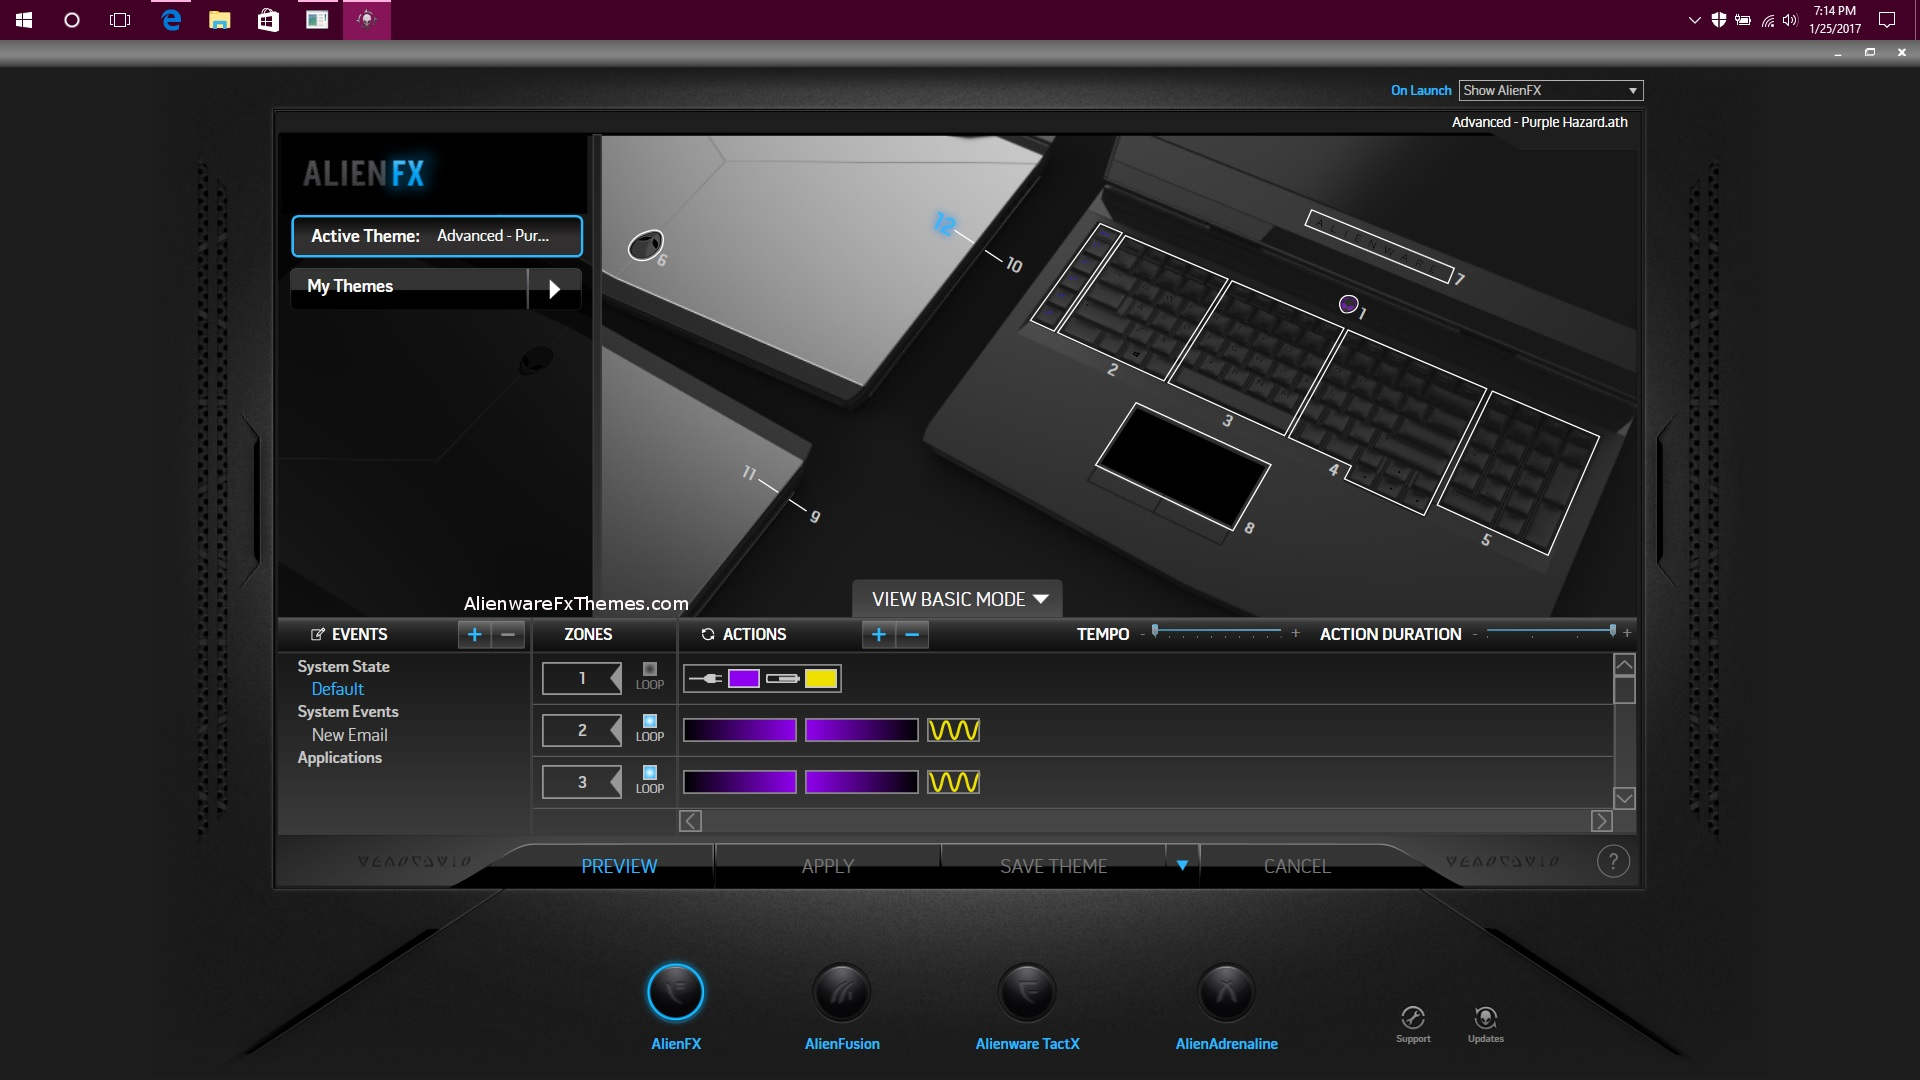This screenshot has width=1920, height=1080.
Task: Open Microsoft Edge from taskbar
Action: pos(171,20)
